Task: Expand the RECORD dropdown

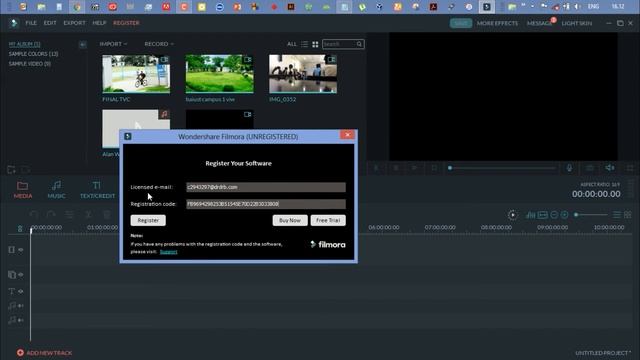Action: click(x=159, y=44)
